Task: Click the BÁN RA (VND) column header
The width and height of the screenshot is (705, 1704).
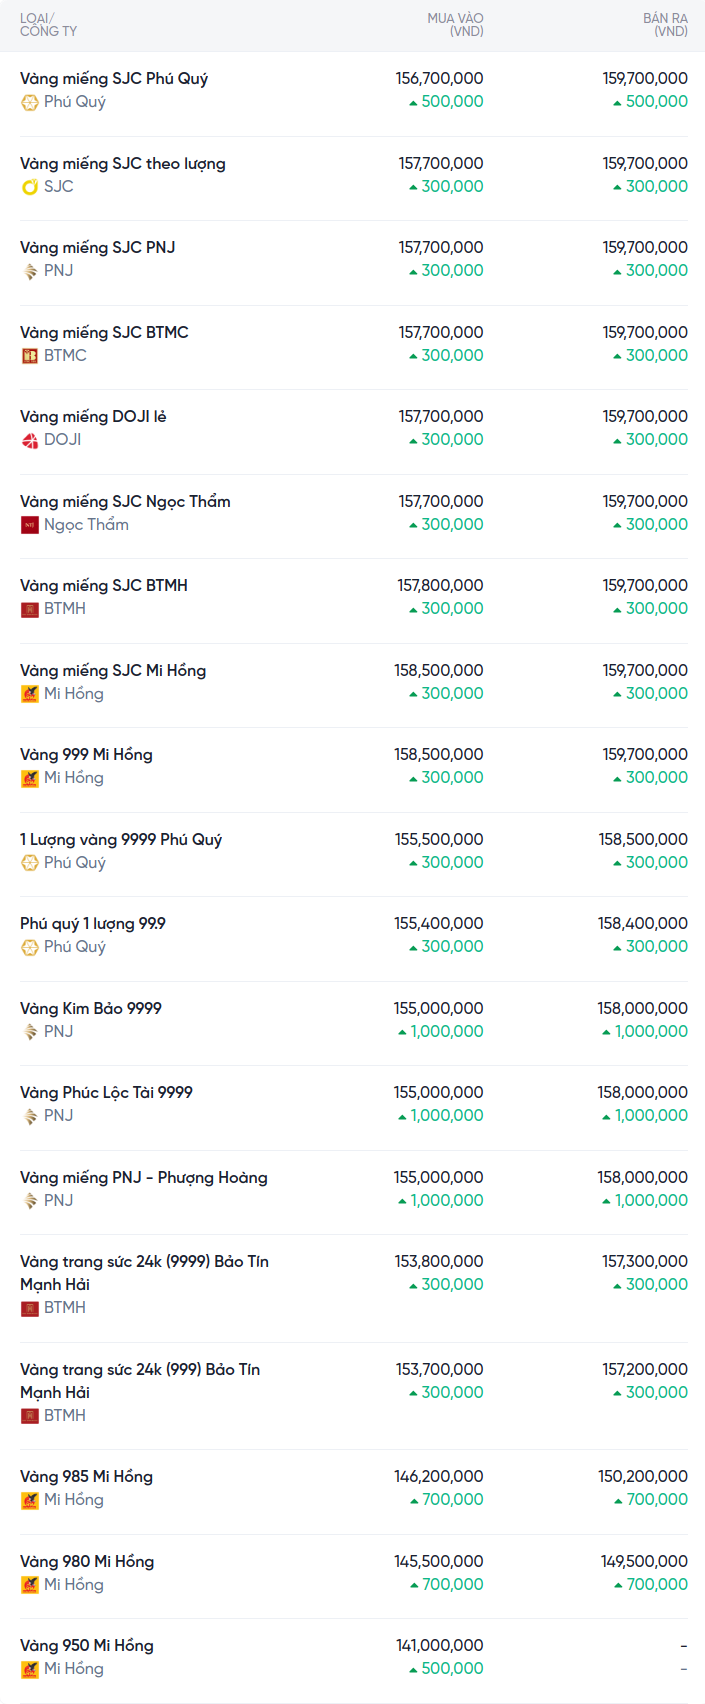Action: point(665,25)
